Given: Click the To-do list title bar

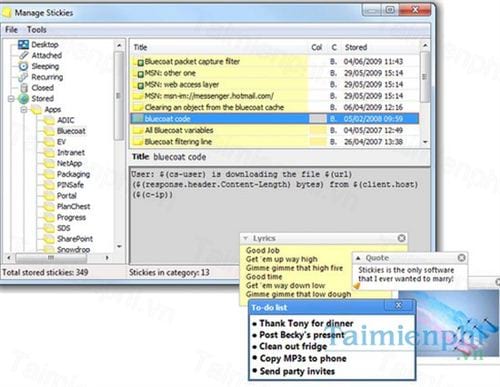Looking at the screenshot, I should (332, 307).
